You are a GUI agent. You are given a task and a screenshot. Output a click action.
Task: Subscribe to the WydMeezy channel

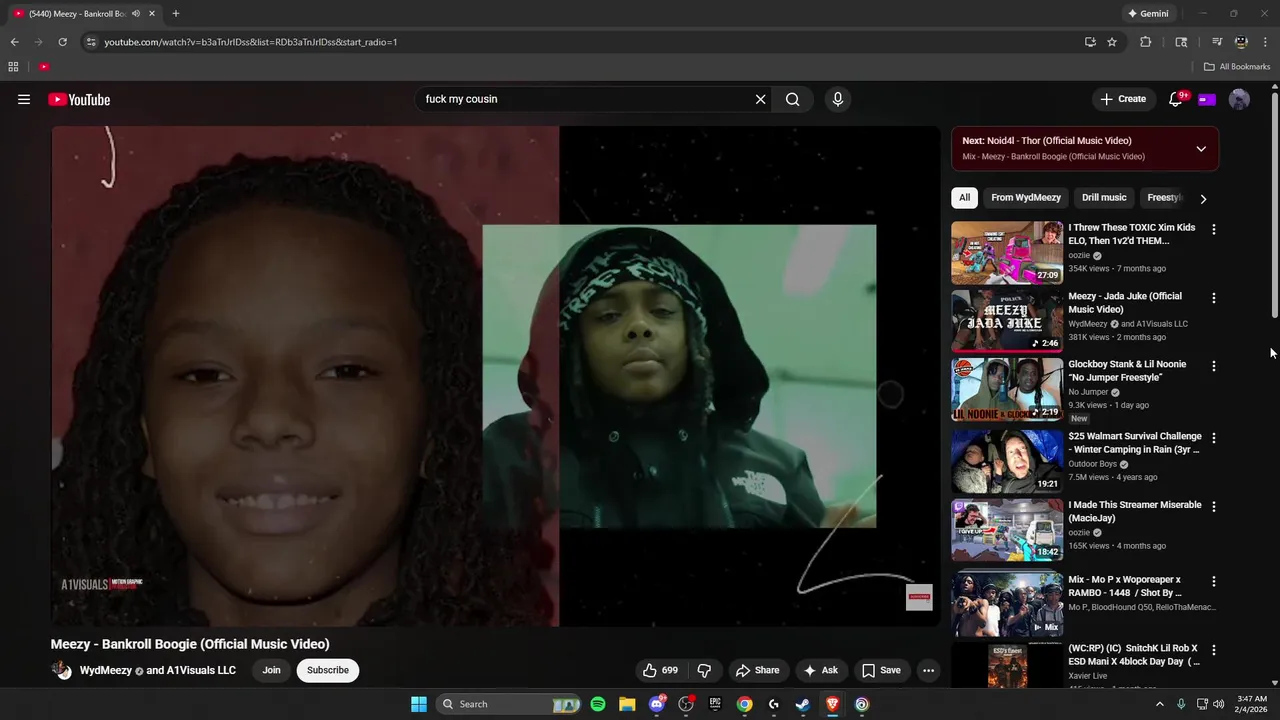point(328,670)
